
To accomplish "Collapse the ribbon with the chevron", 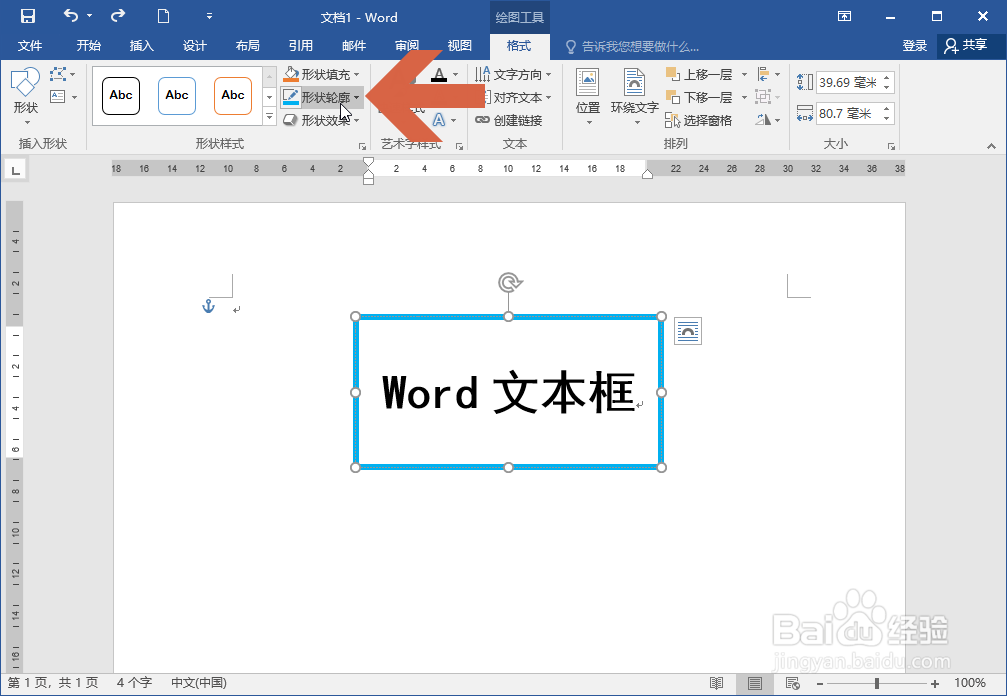I will click(992, 146).
